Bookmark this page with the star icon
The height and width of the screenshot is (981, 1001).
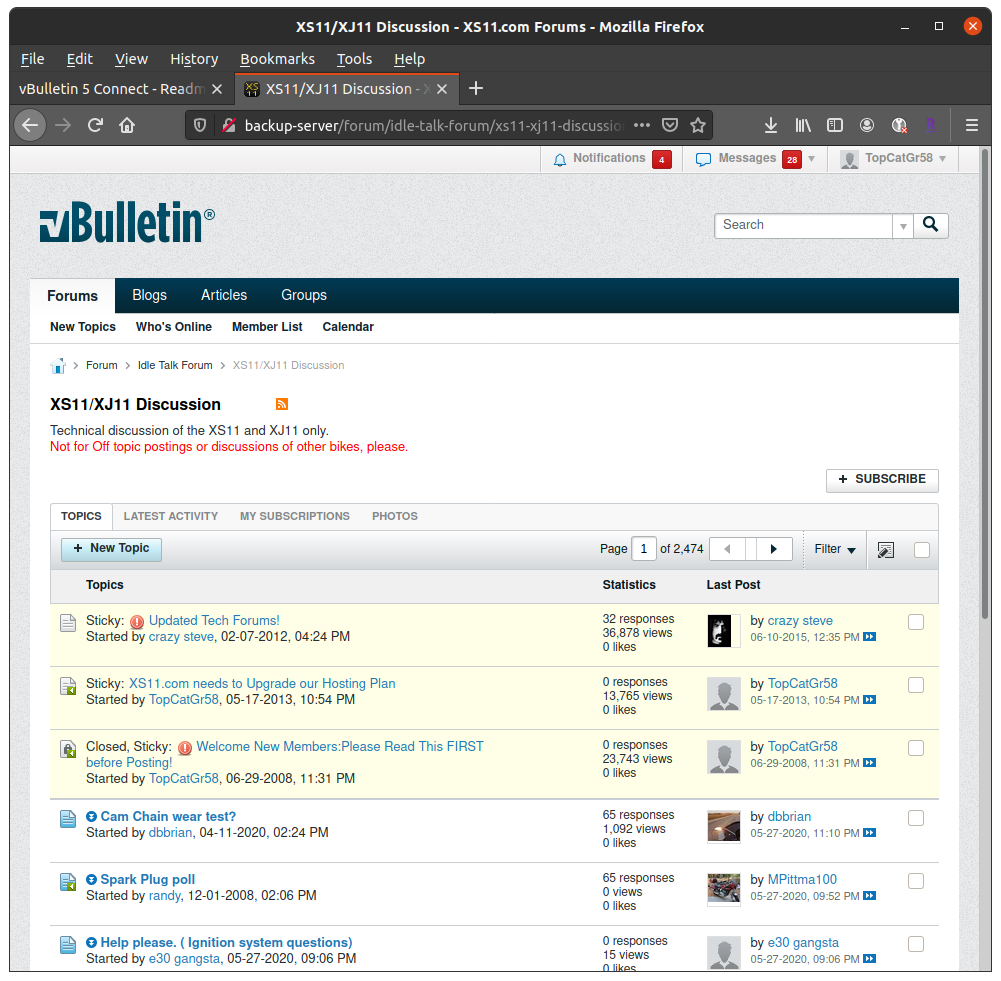point(698,125)
